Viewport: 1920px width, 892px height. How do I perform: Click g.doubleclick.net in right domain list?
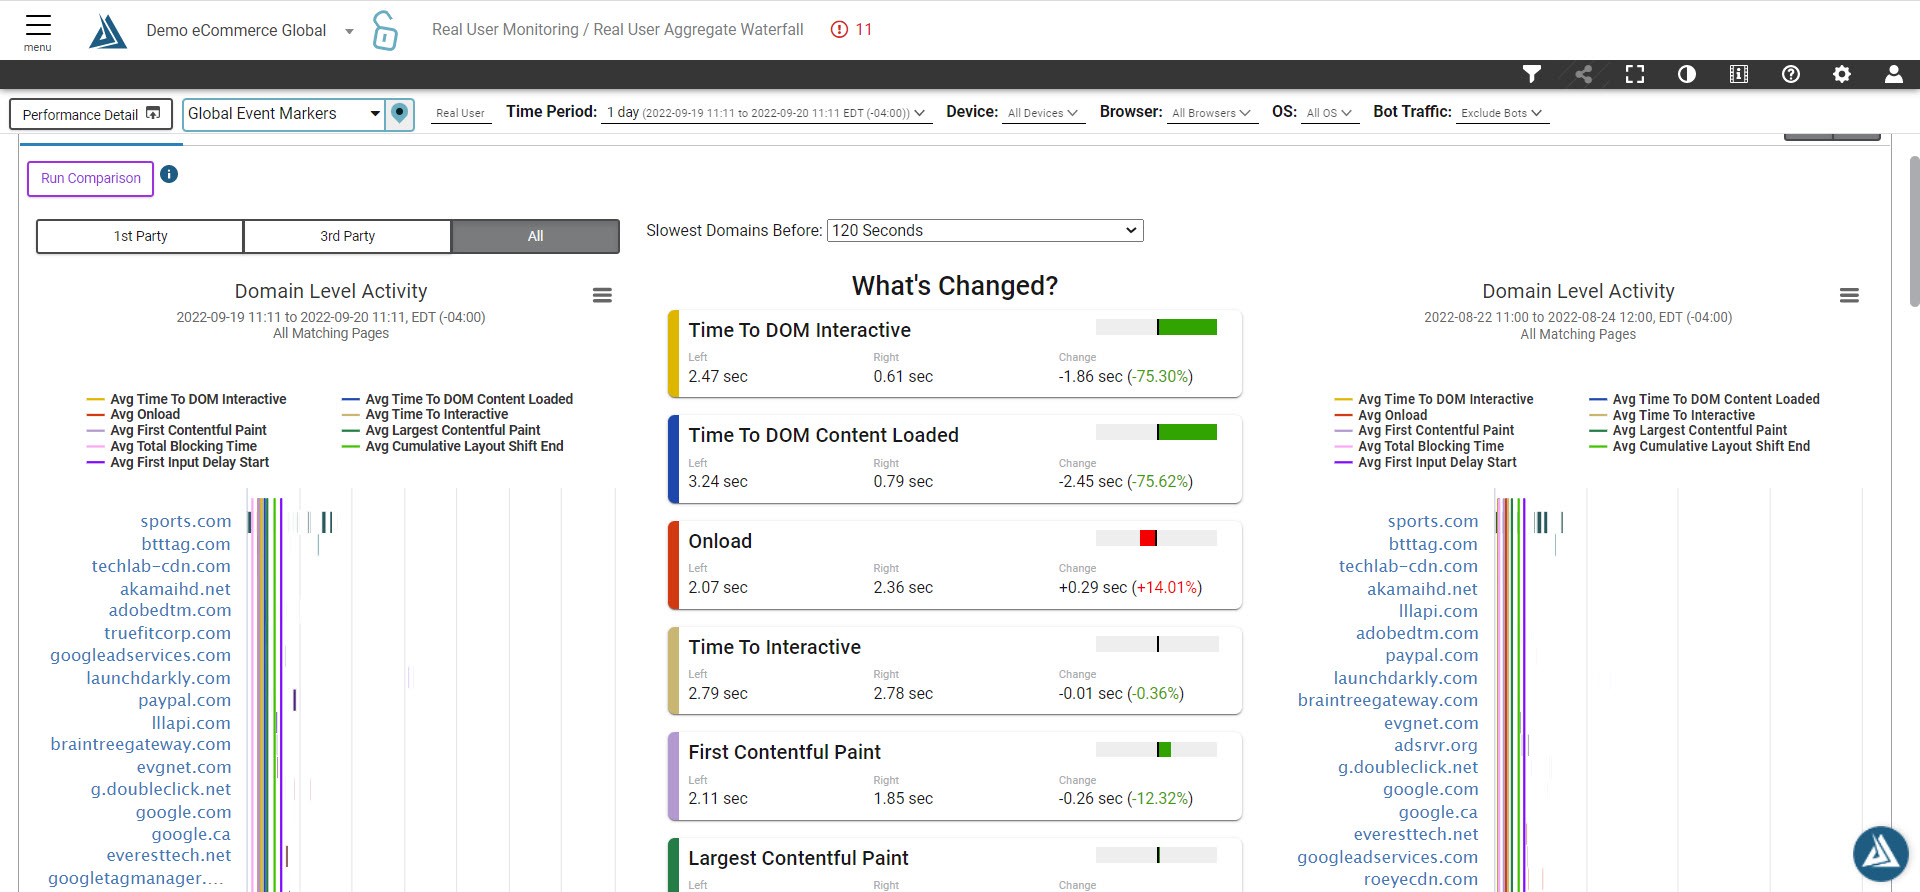coord(1408,767)
